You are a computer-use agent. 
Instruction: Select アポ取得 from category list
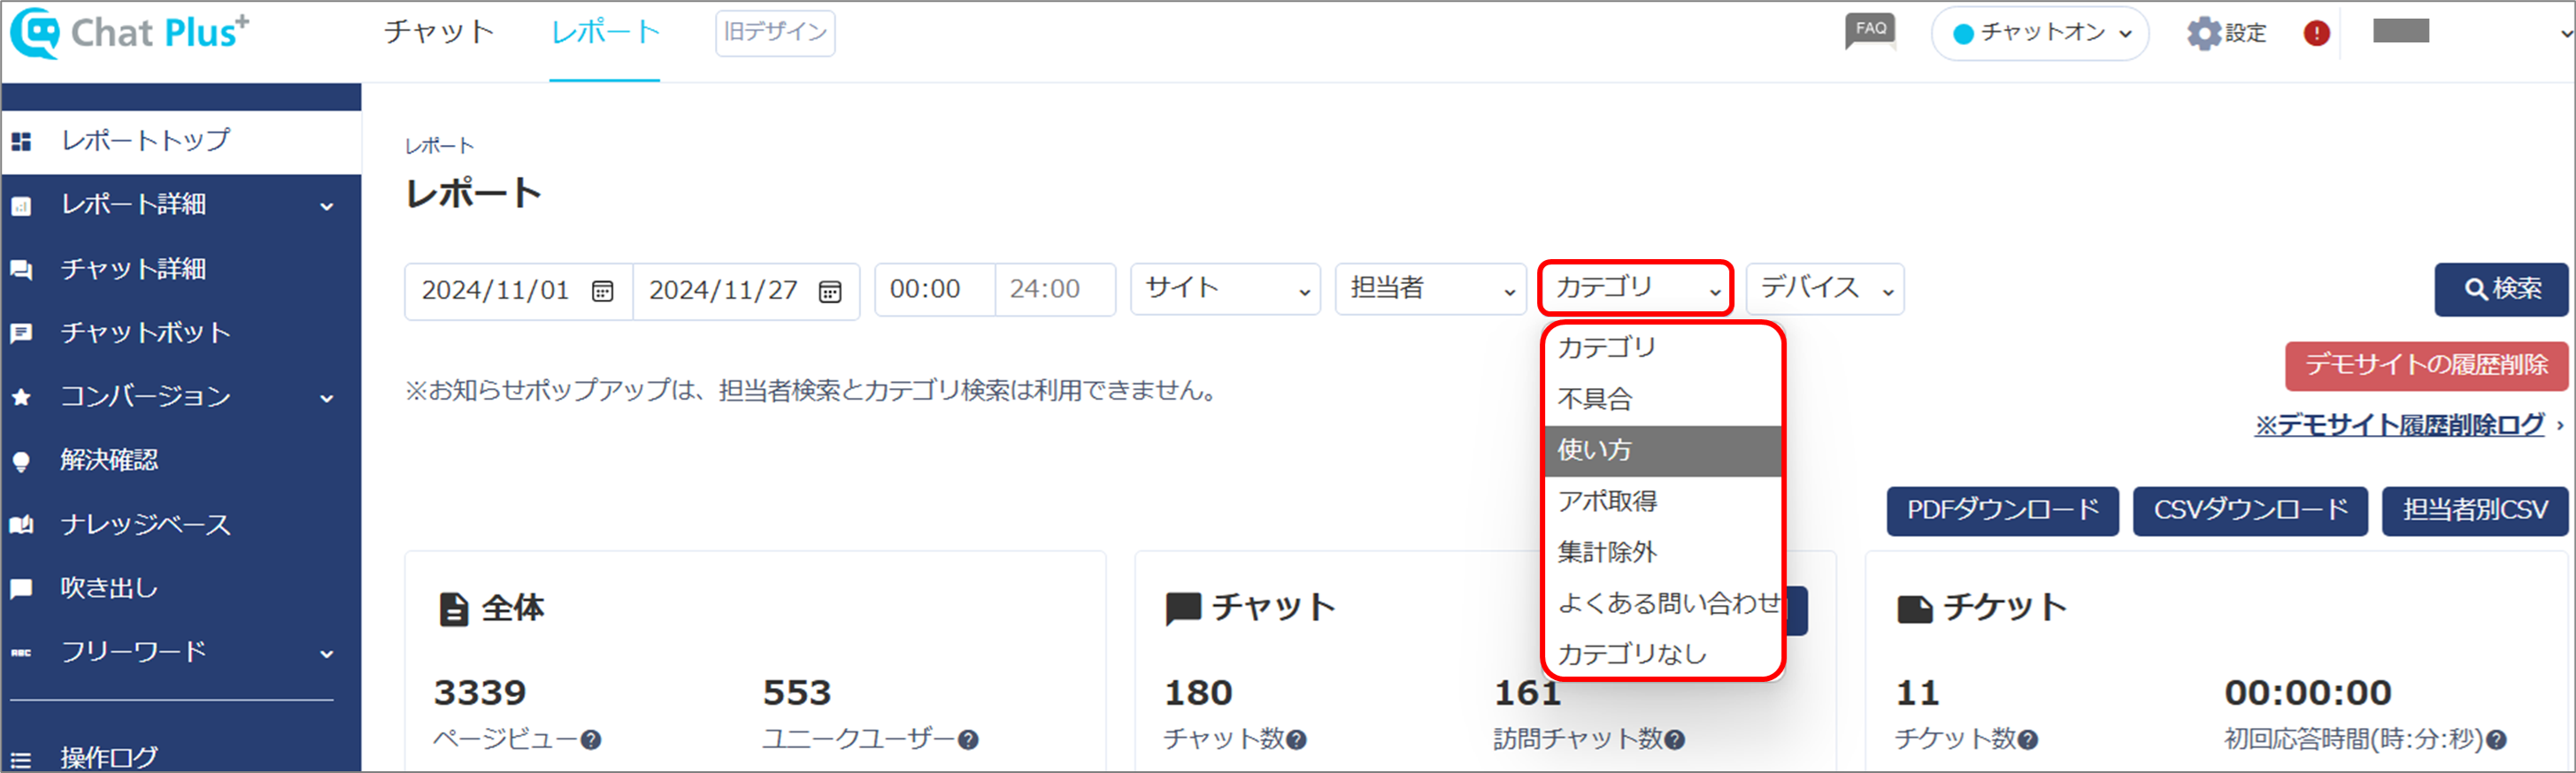1663,501
